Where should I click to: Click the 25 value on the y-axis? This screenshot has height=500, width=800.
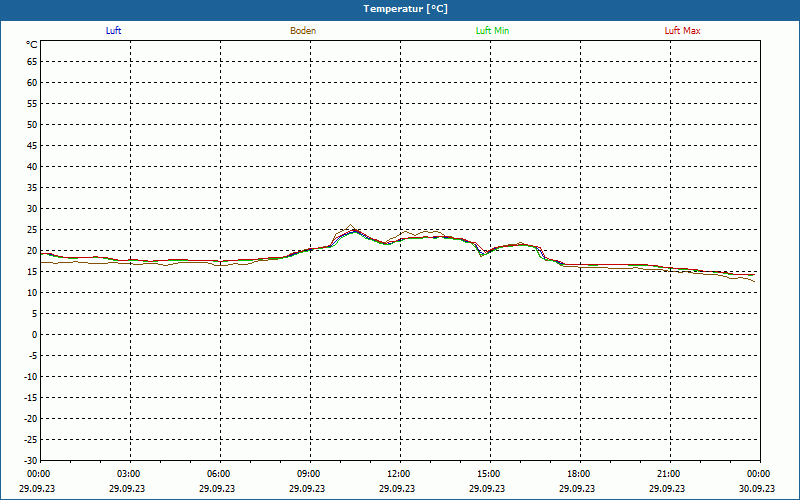[32, 230]
